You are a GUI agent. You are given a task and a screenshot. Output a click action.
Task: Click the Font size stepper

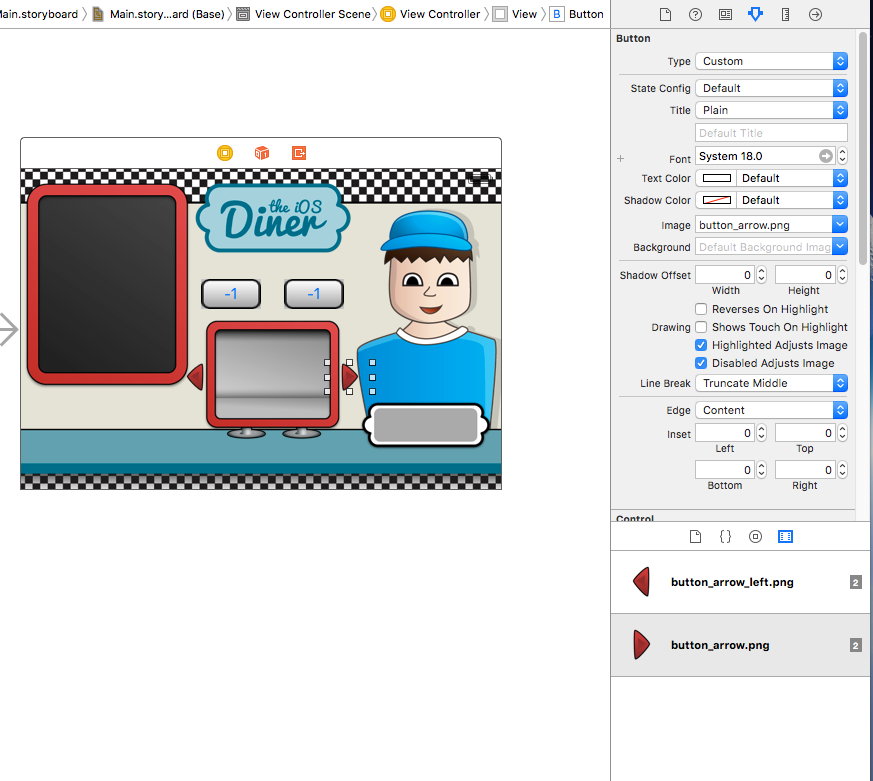click(x=842, y=156)
